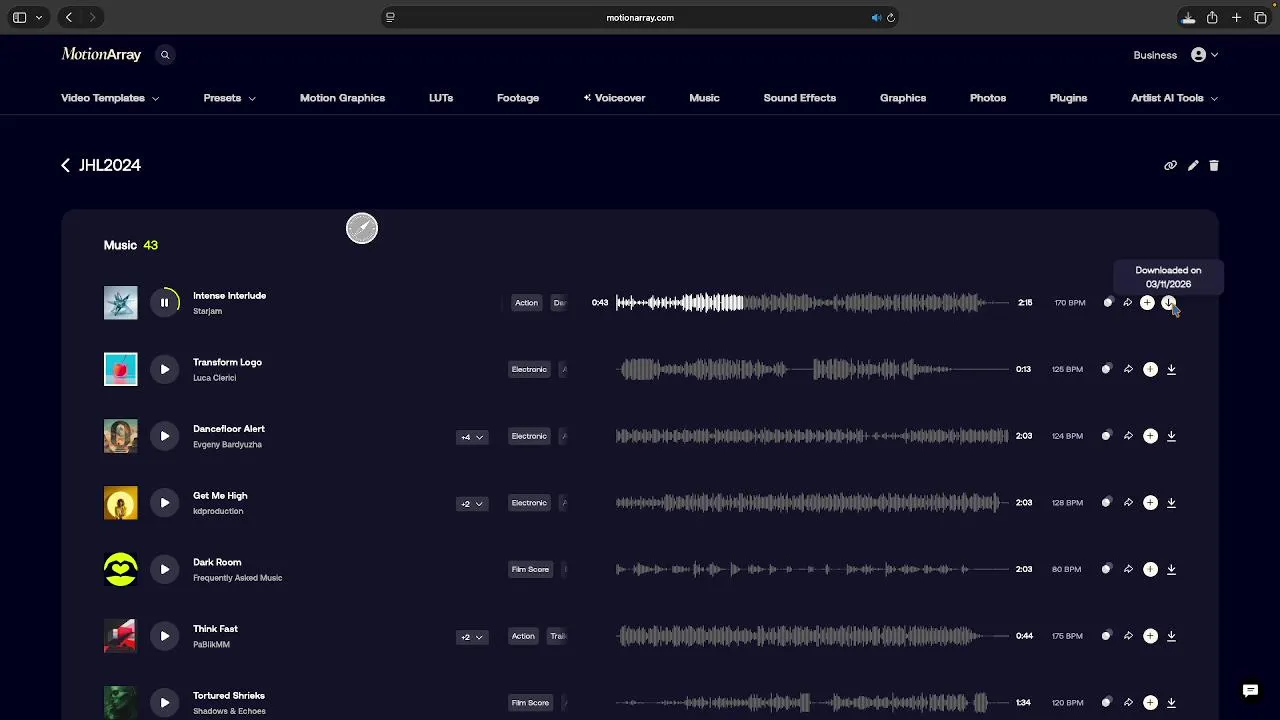
Task: Open the Voiceover category
Action: [x=614, y=98]
